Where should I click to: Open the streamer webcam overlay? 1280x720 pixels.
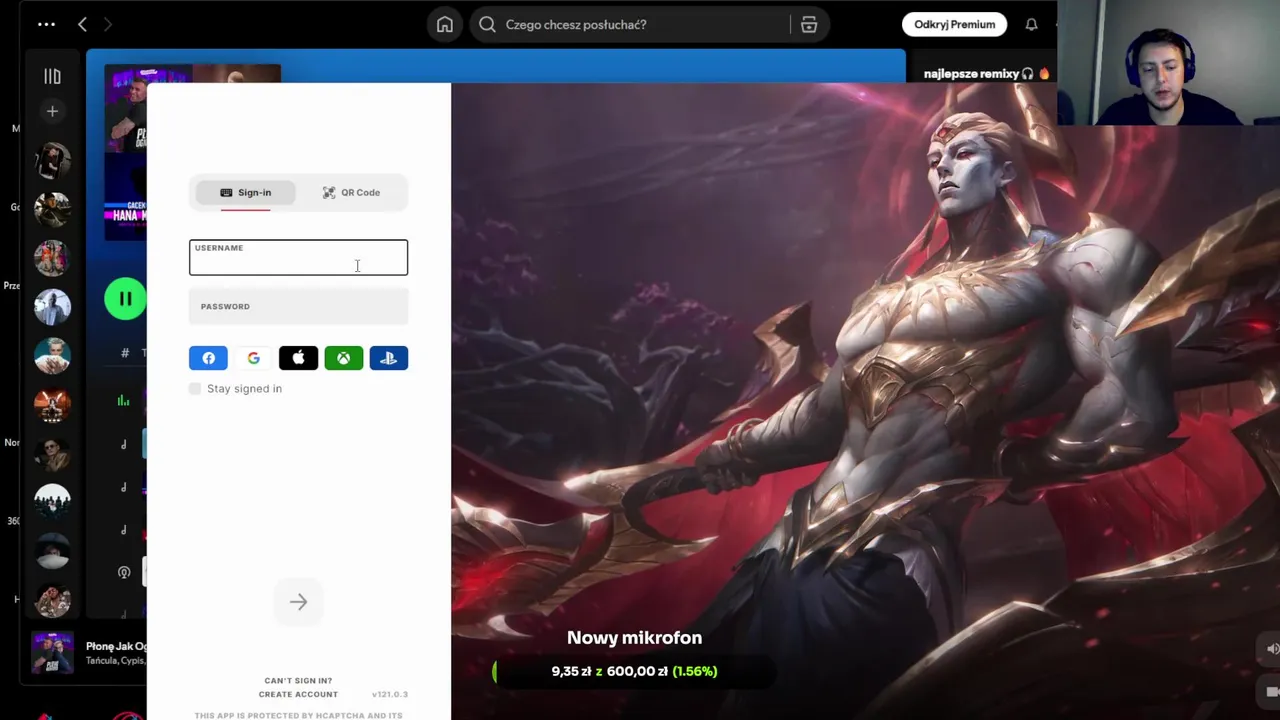[x=1169, y=63]
